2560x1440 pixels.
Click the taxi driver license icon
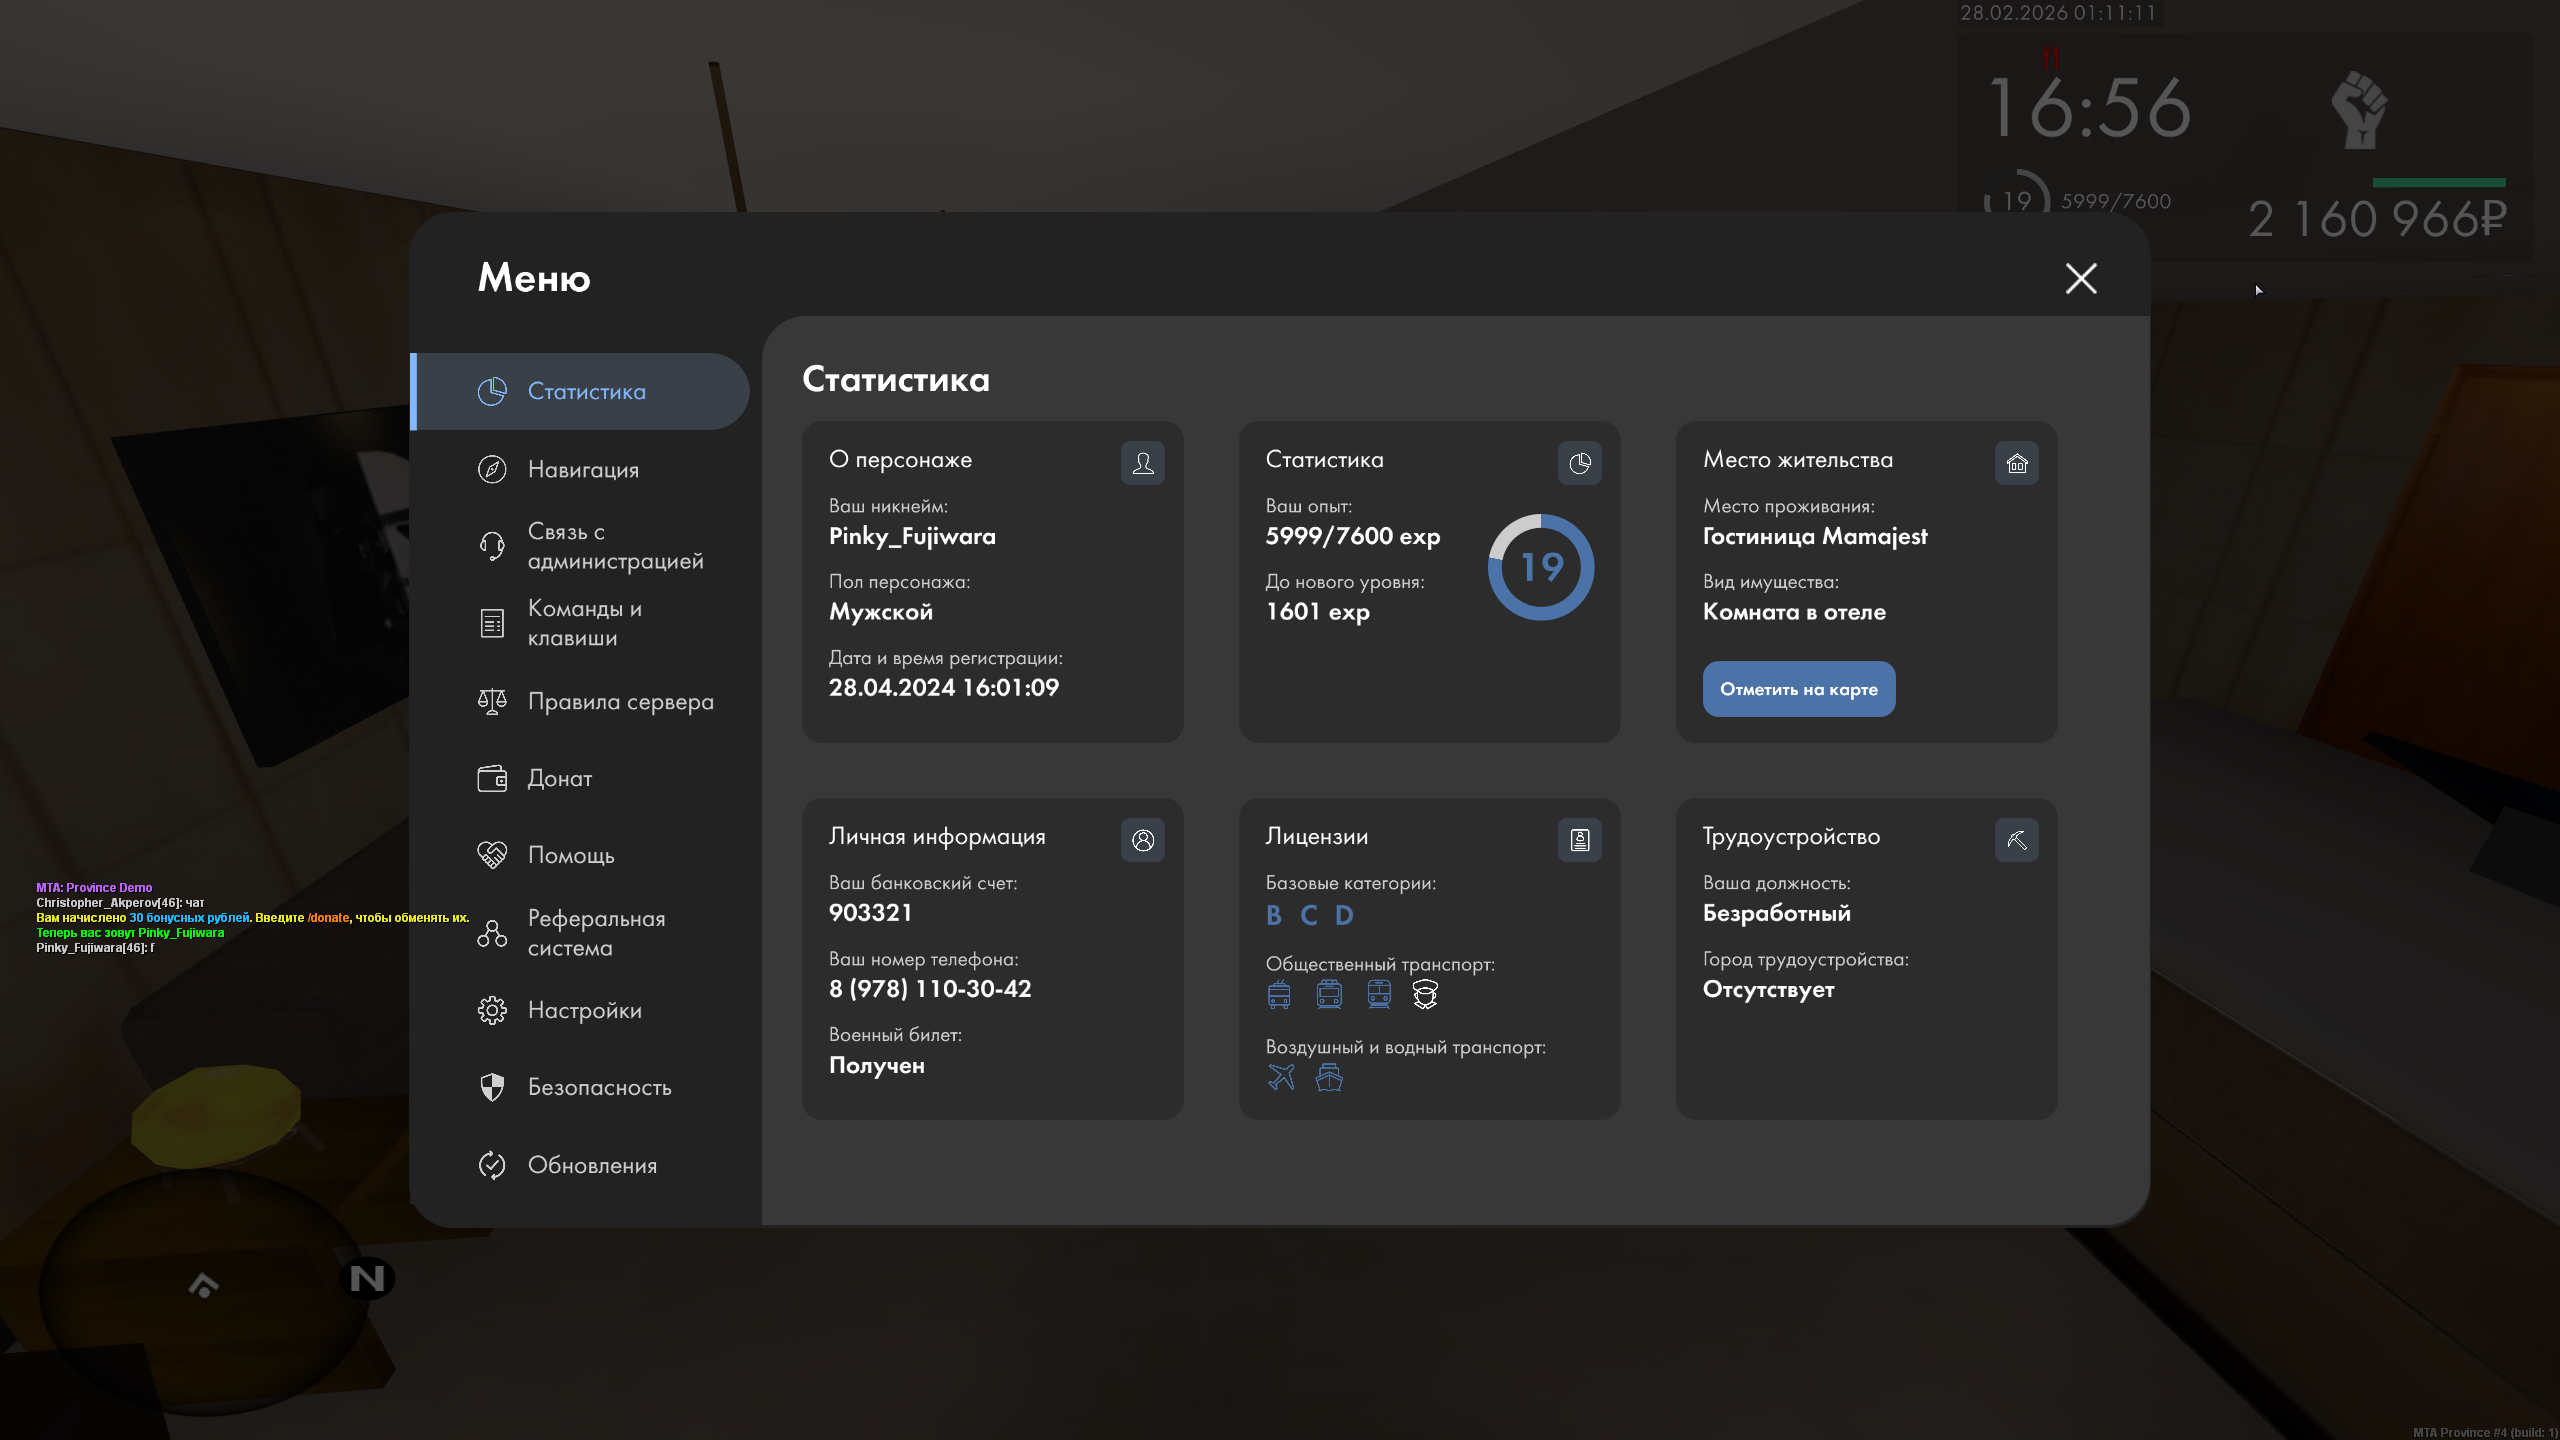tap(1425, 994)
